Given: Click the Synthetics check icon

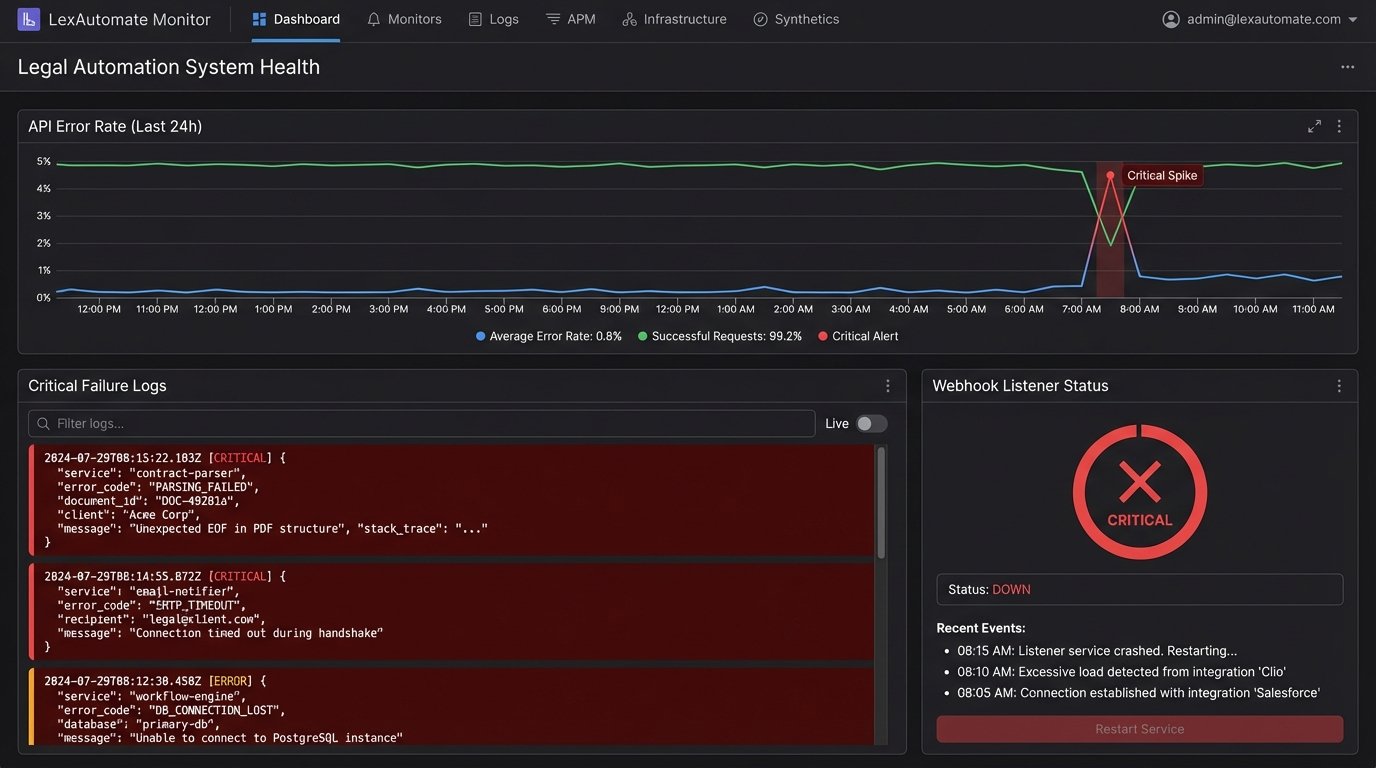Looking at the screenshot, I should [762, 18].
